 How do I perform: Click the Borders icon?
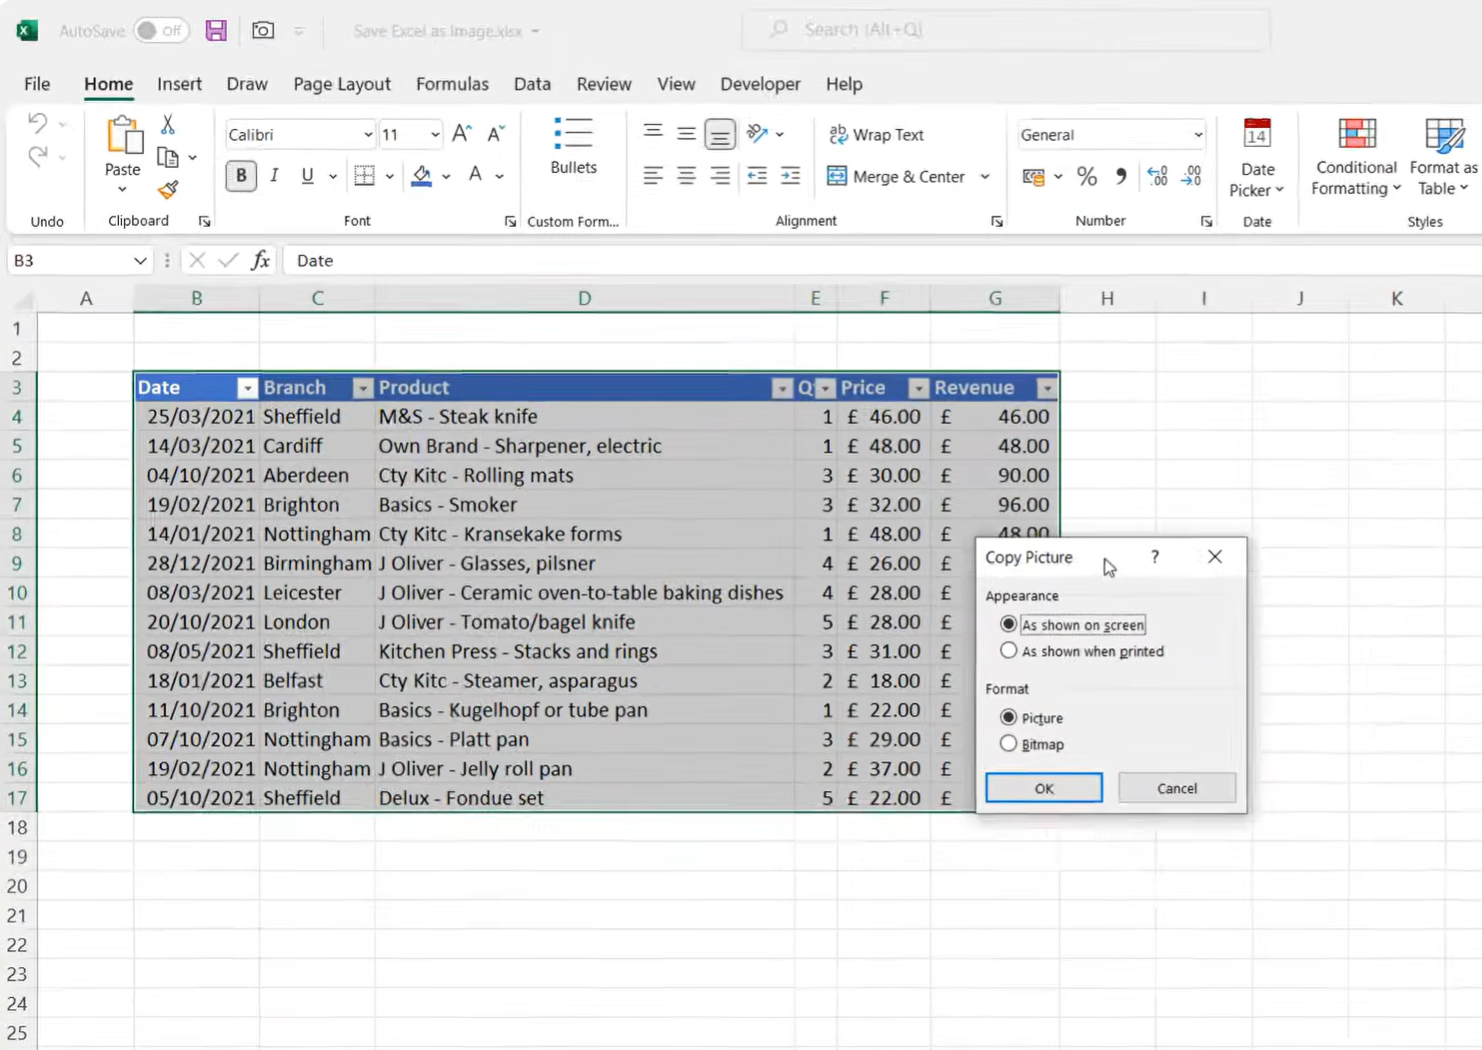click(365, 176)
